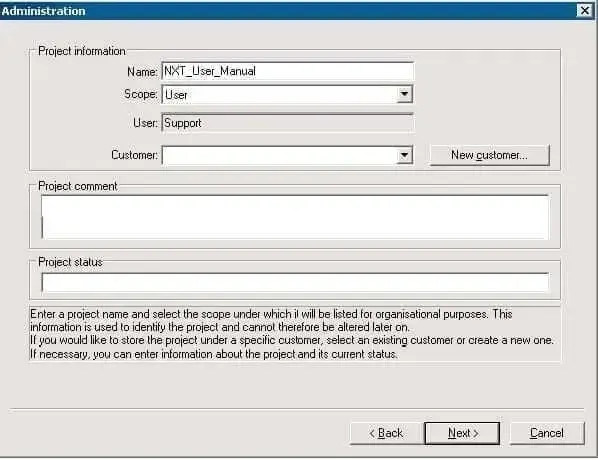Select the Scope combo box showing User
The image size is (598, 460).
pyautogui.click(x=288, y=94)
